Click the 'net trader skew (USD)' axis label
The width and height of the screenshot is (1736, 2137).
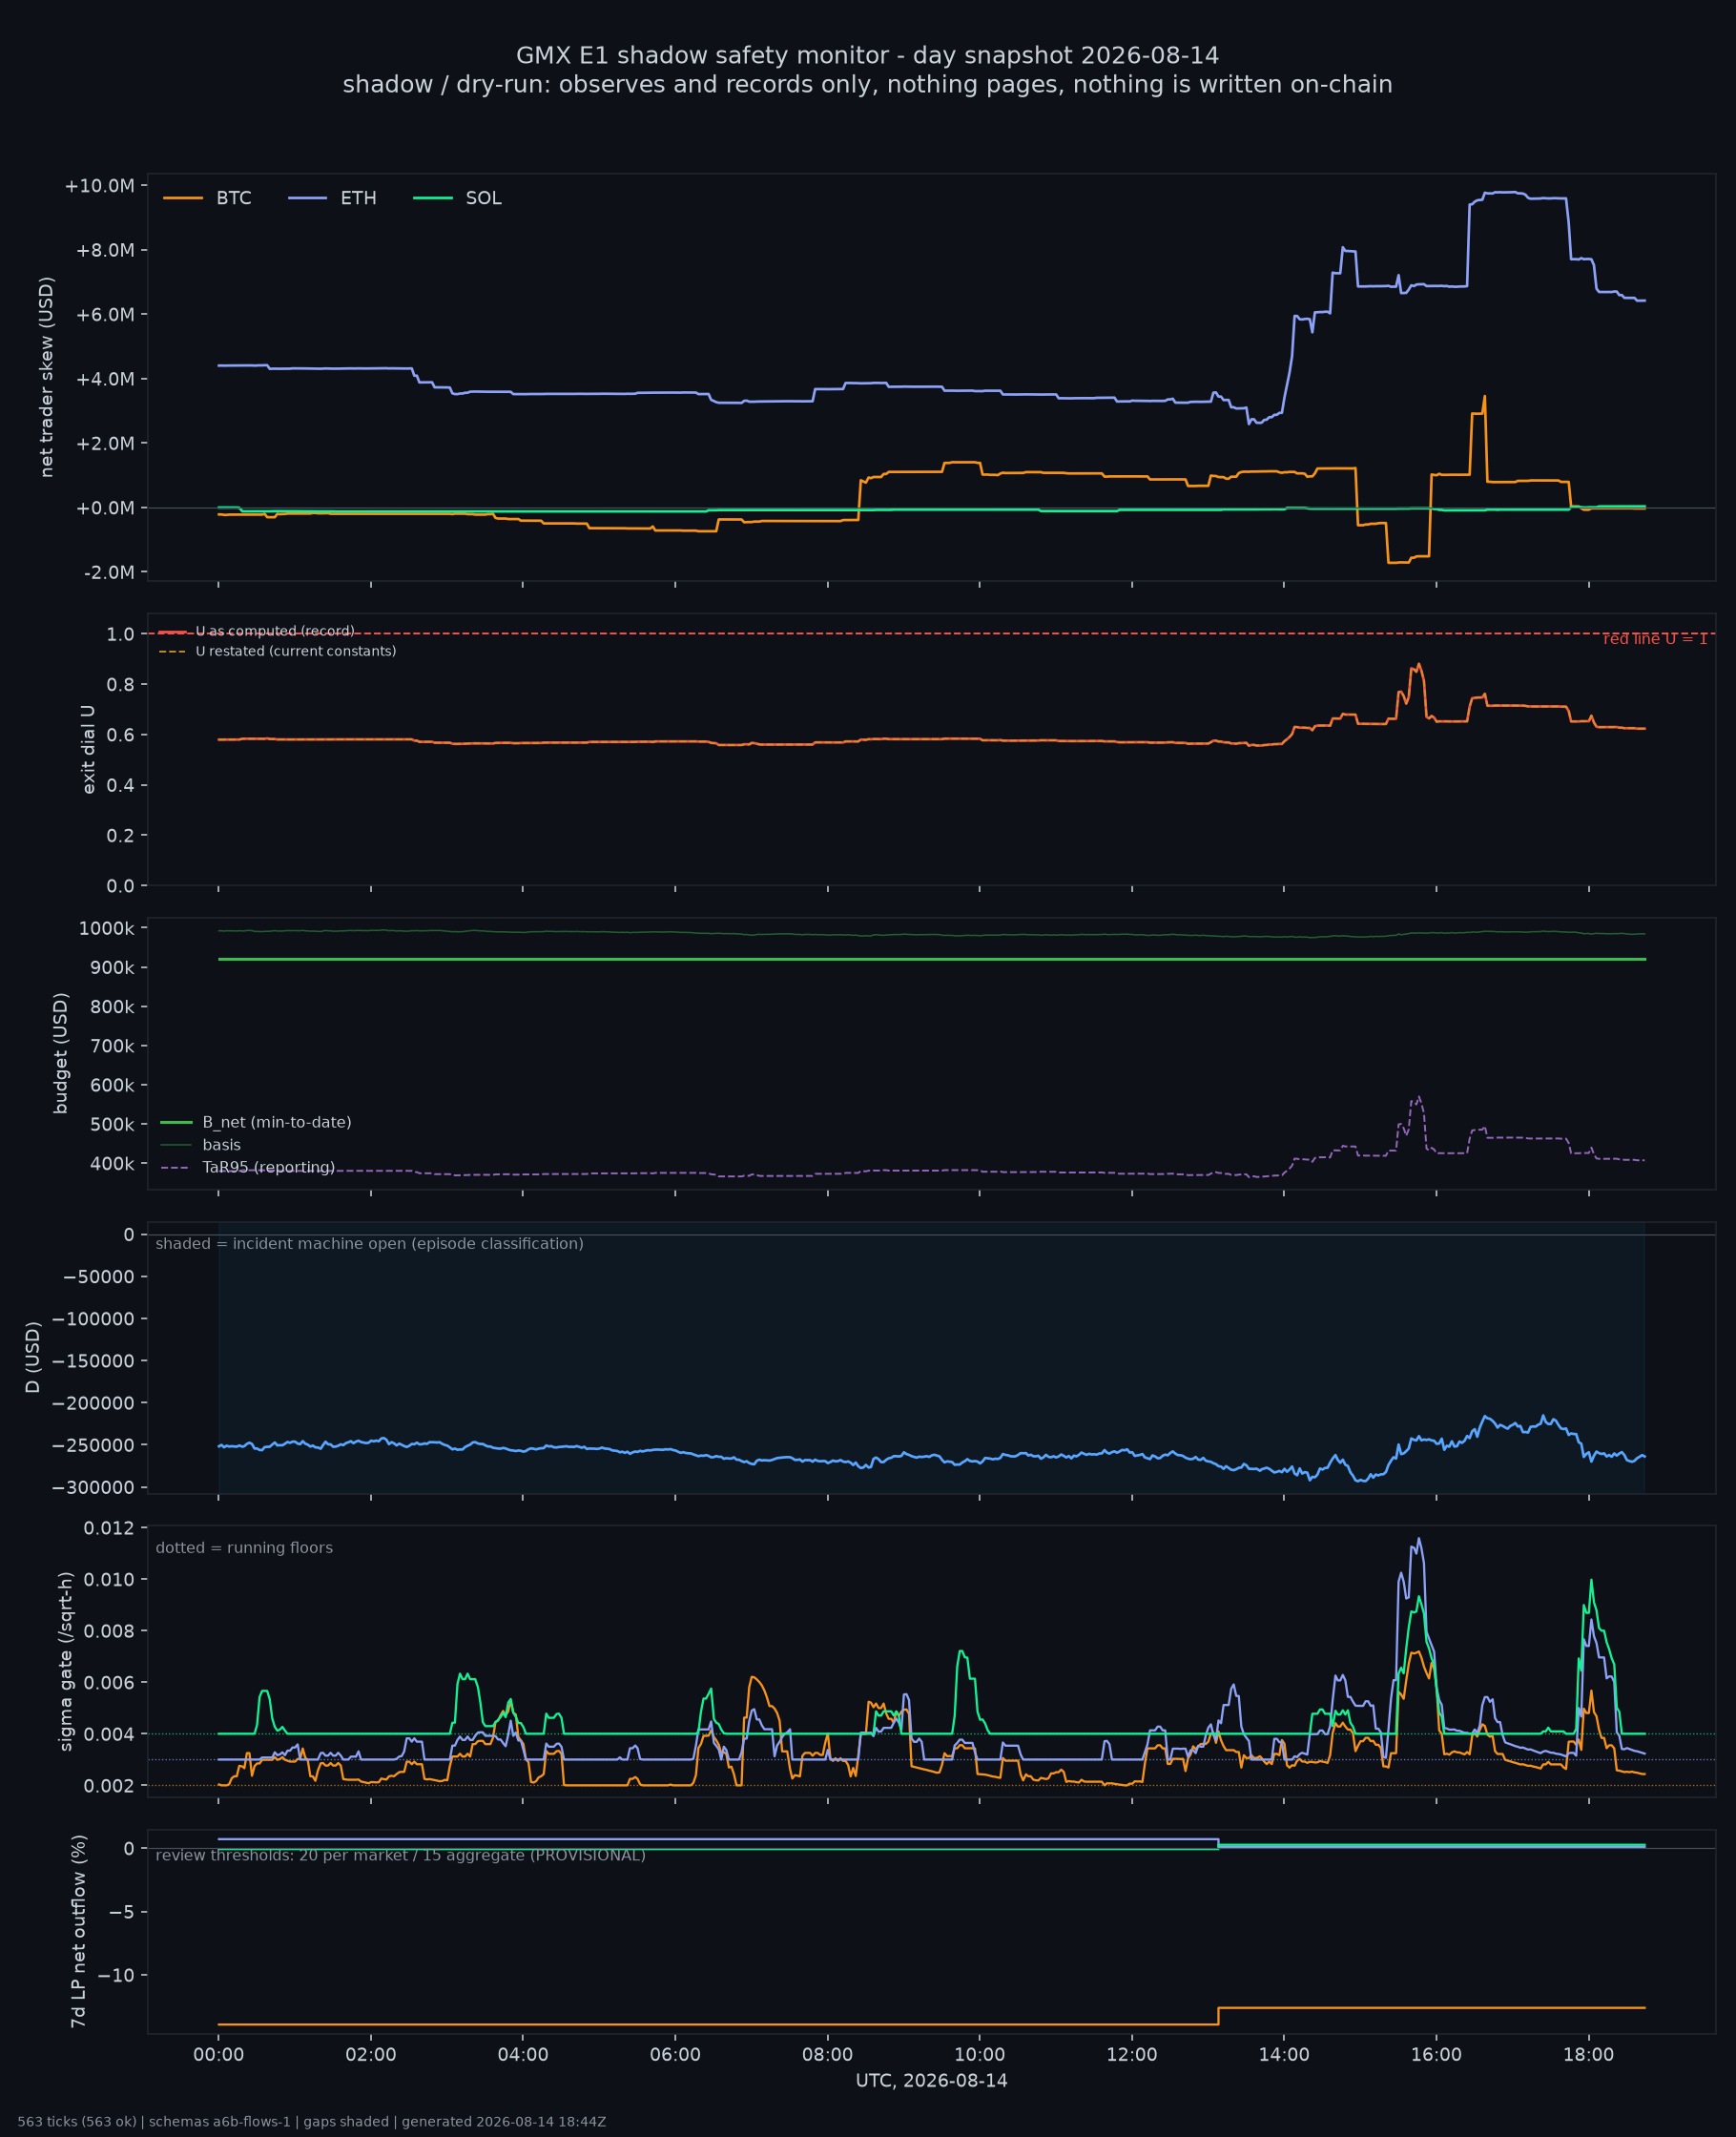coord(47,377)
